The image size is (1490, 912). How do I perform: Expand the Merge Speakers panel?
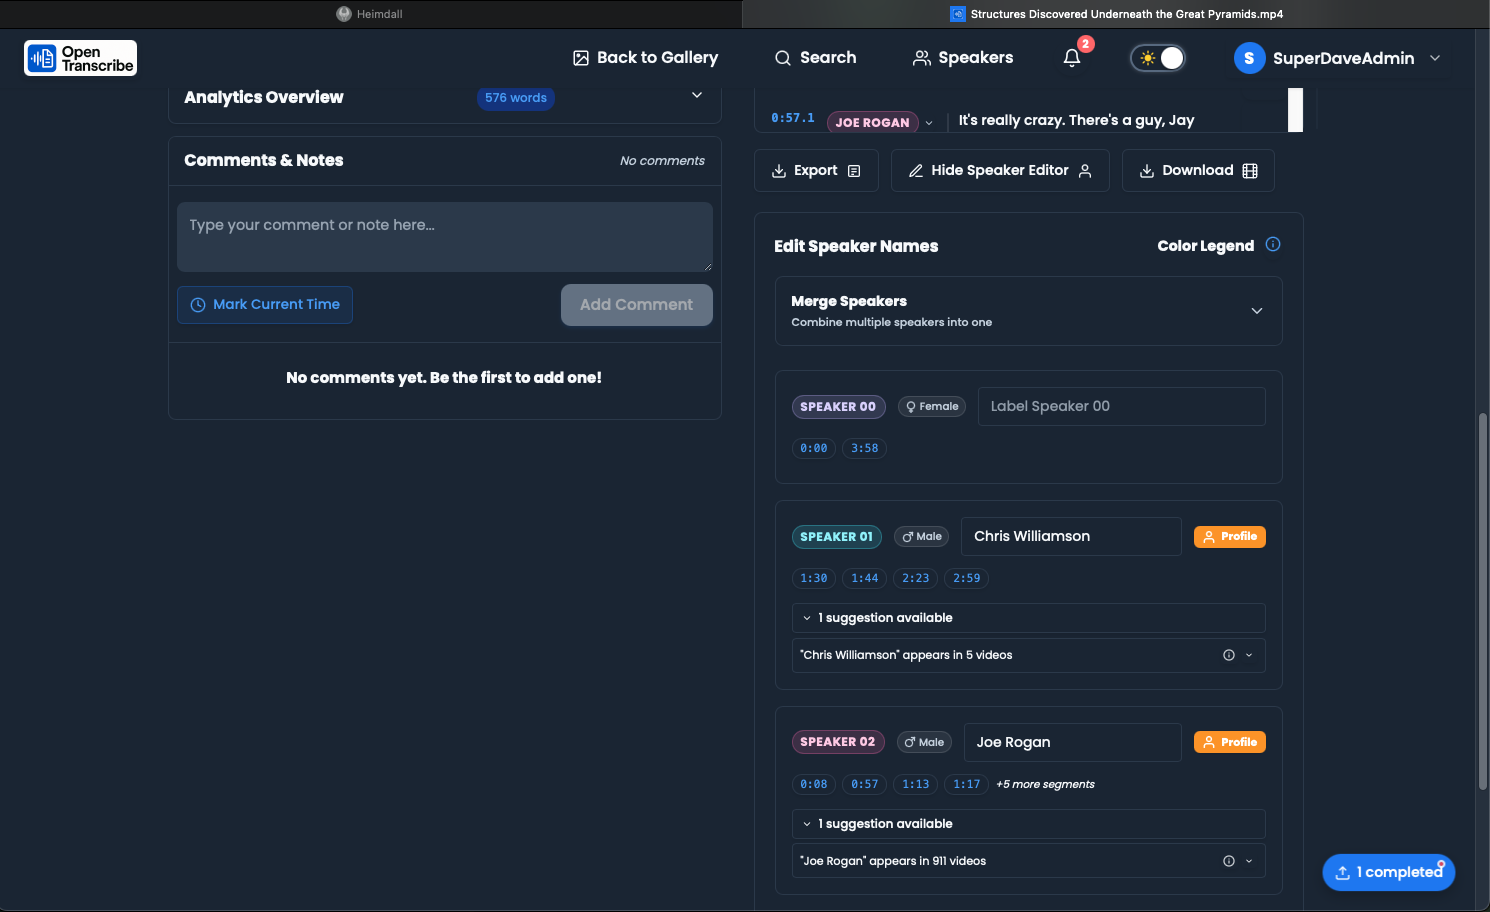pyautogui.click(x=1029, y=311)
